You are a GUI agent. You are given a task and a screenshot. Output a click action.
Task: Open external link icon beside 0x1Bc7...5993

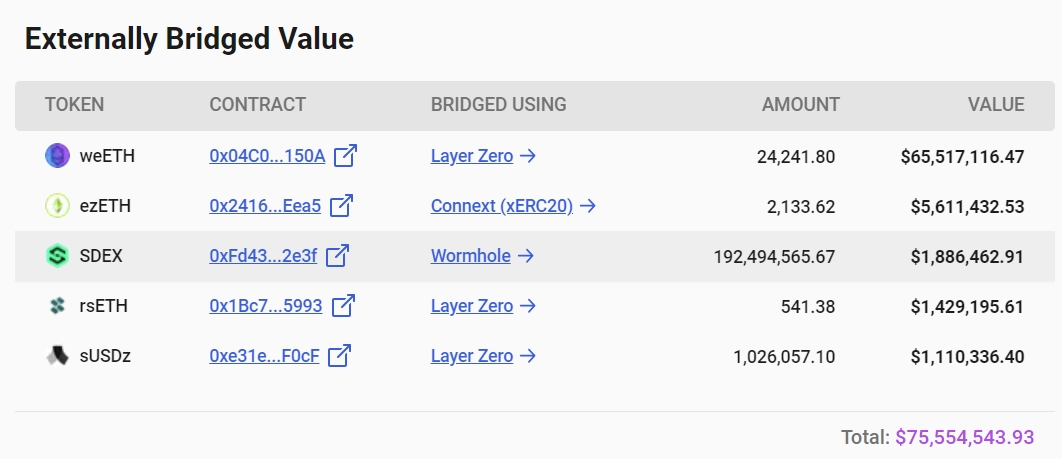(343, 306)
